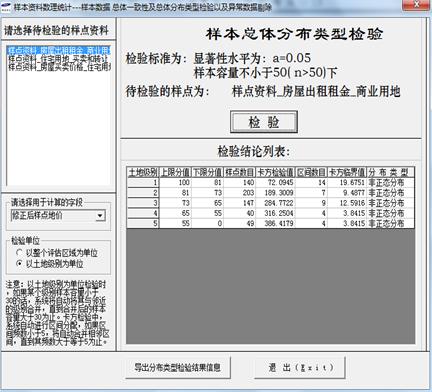Click sample count cell 40

[240, 213]
